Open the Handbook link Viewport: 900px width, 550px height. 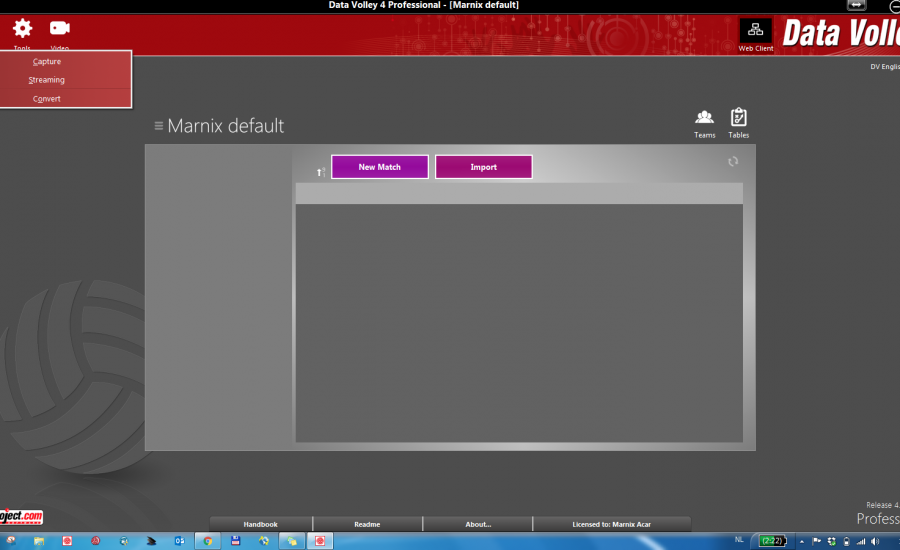point(261,524)
